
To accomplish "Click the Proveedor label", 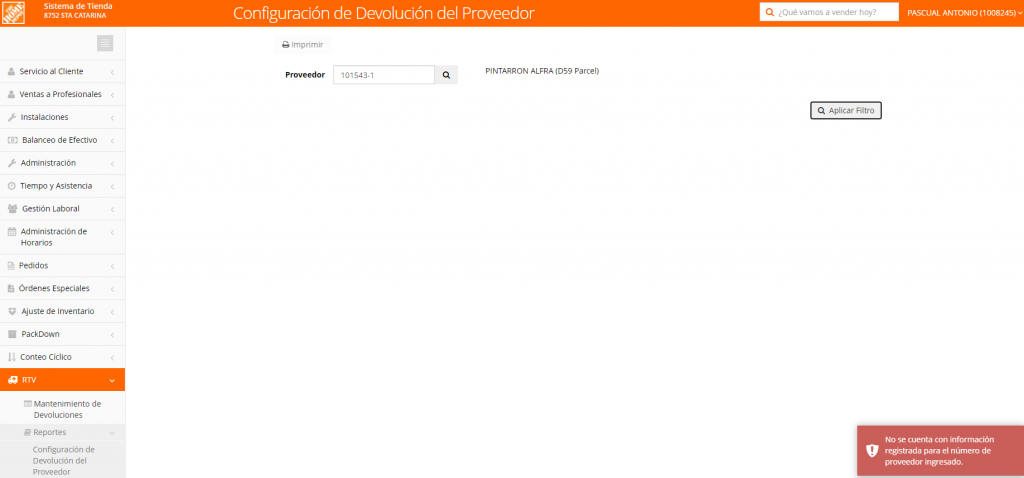I will coord(305,75).
